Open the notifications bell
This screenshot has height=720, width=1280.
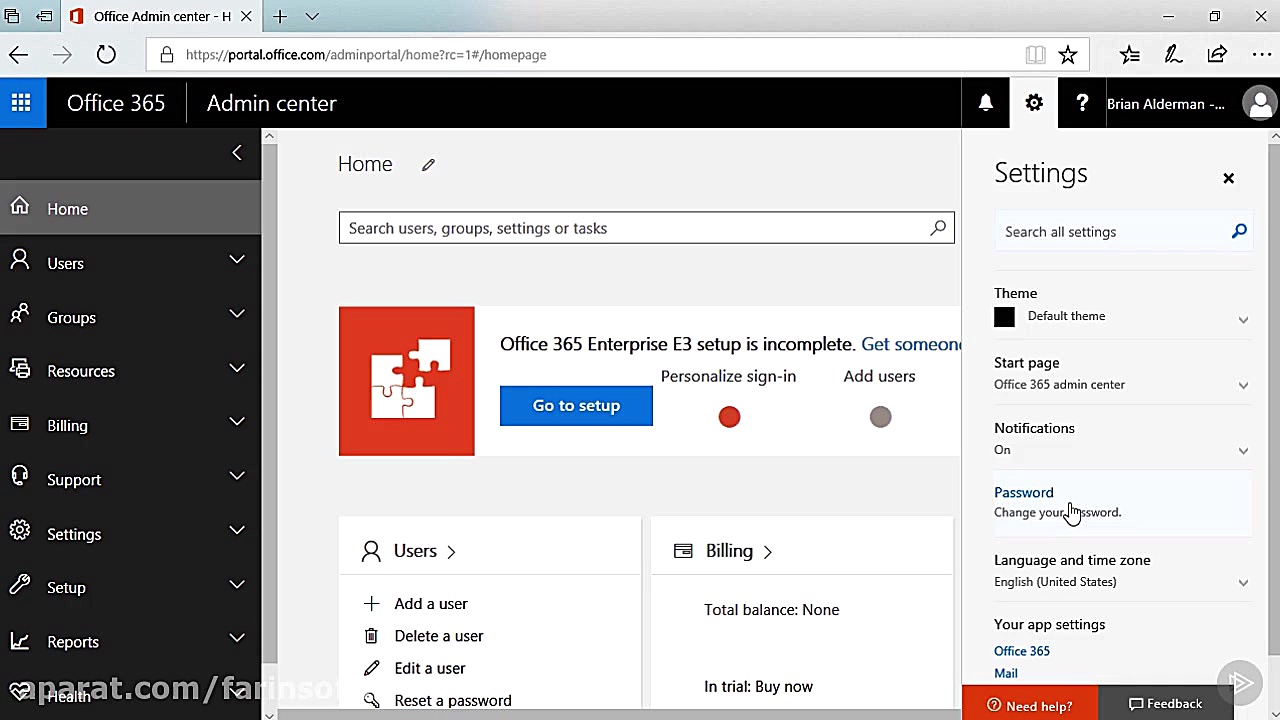[986, 103]
